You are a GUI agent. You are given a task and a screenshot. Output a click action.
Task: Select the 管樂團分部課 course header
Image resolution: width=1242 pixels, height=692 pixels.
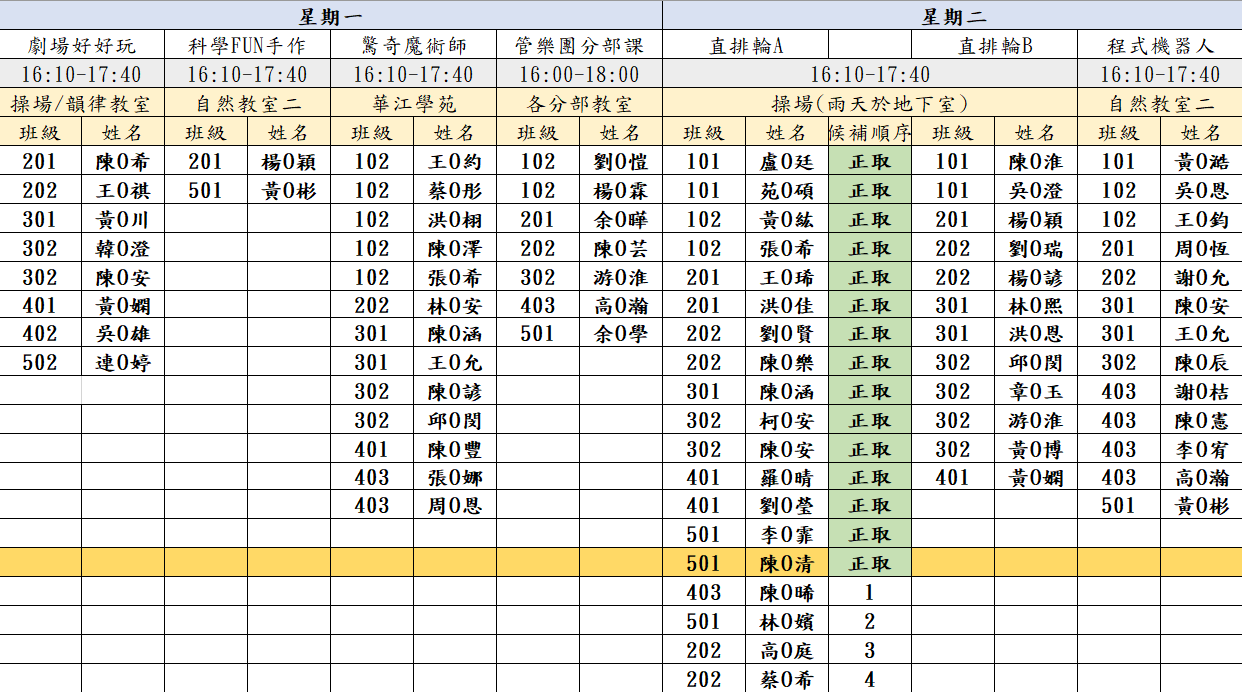coord(579,45)
